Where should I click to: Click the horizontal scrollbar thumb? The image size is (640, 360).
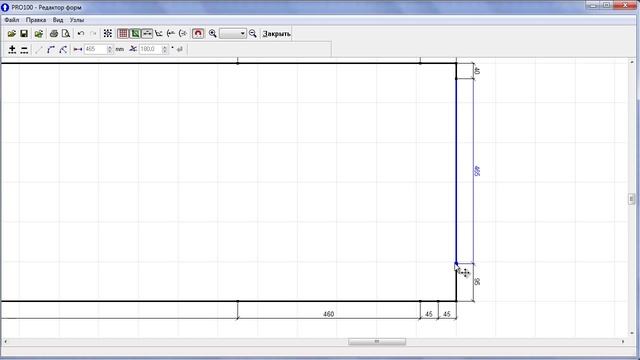click(x=377, y=341)
